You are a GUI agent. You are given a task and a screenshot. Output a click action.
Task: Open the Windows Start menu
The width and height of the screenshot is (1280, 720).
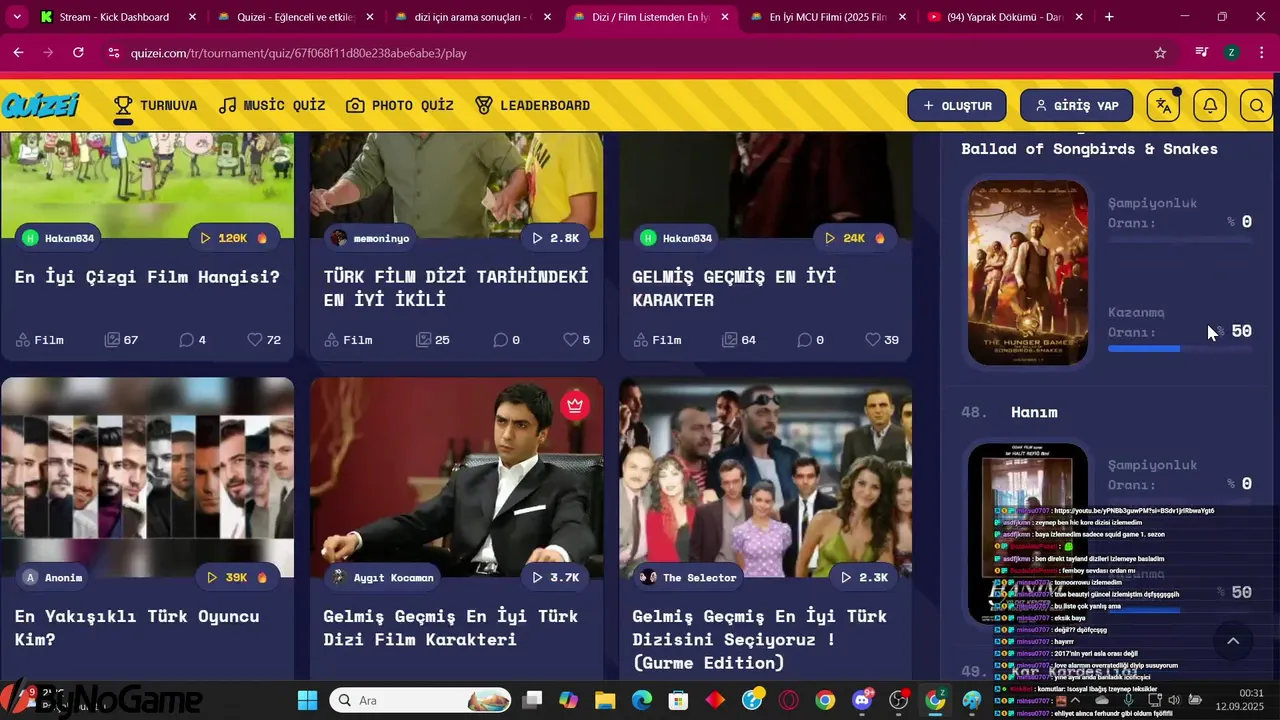pyautogui.click(x=307, y=700)
